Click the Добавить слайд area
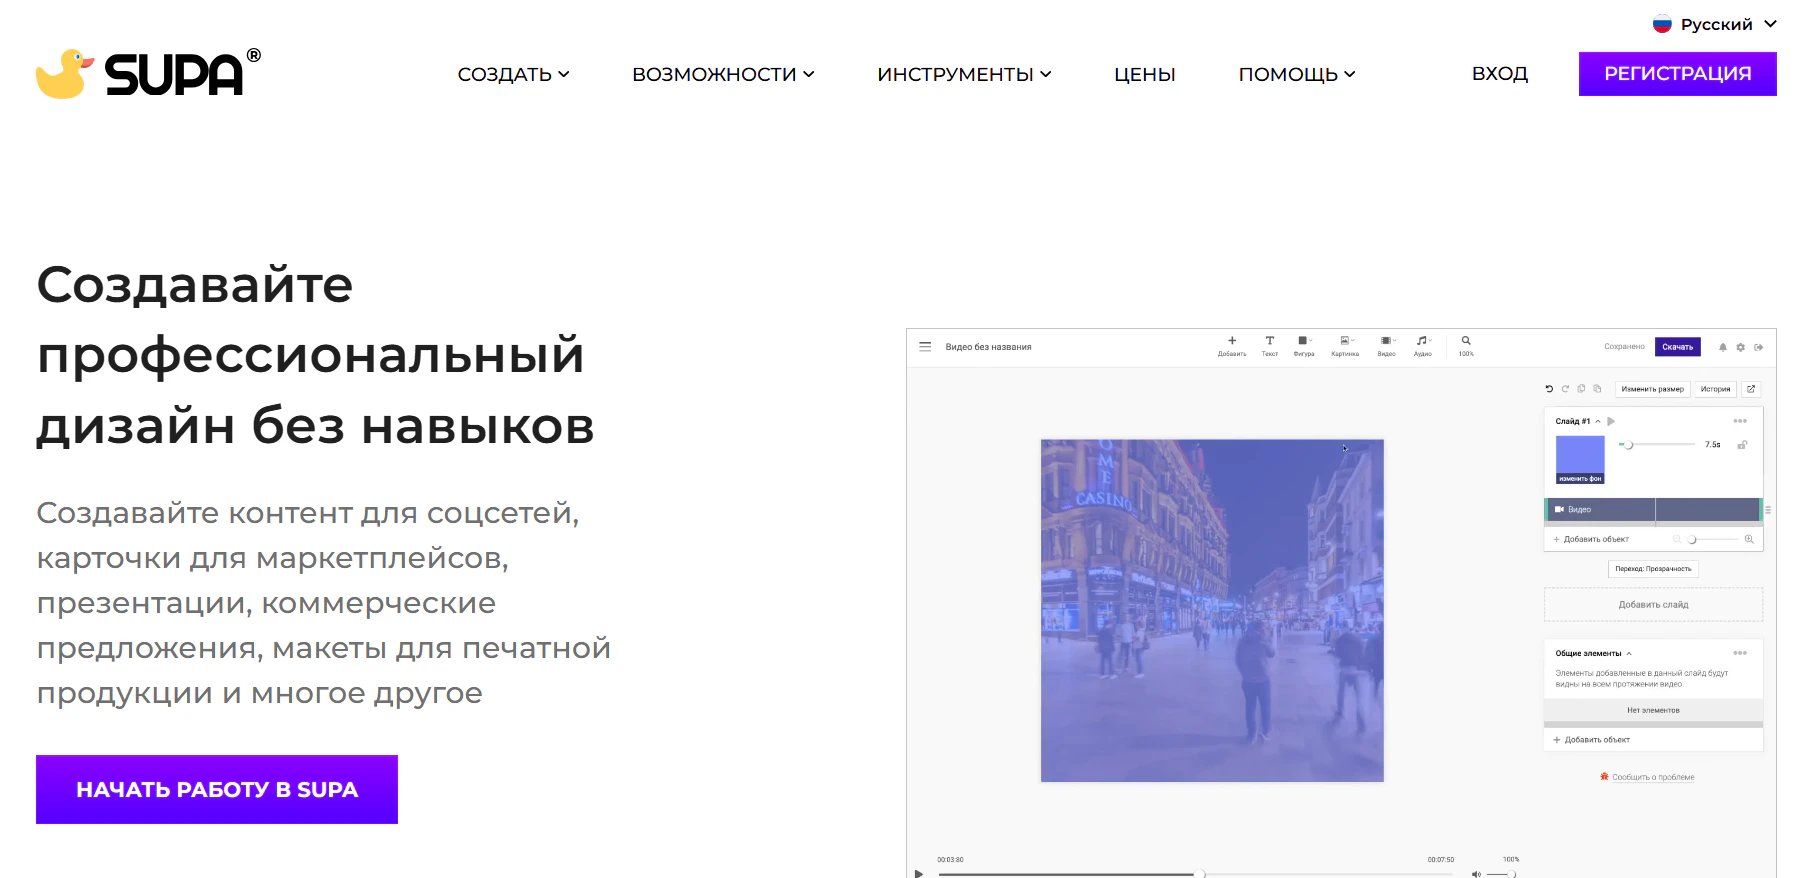 pyautogui.click(x=1653, y=605)
